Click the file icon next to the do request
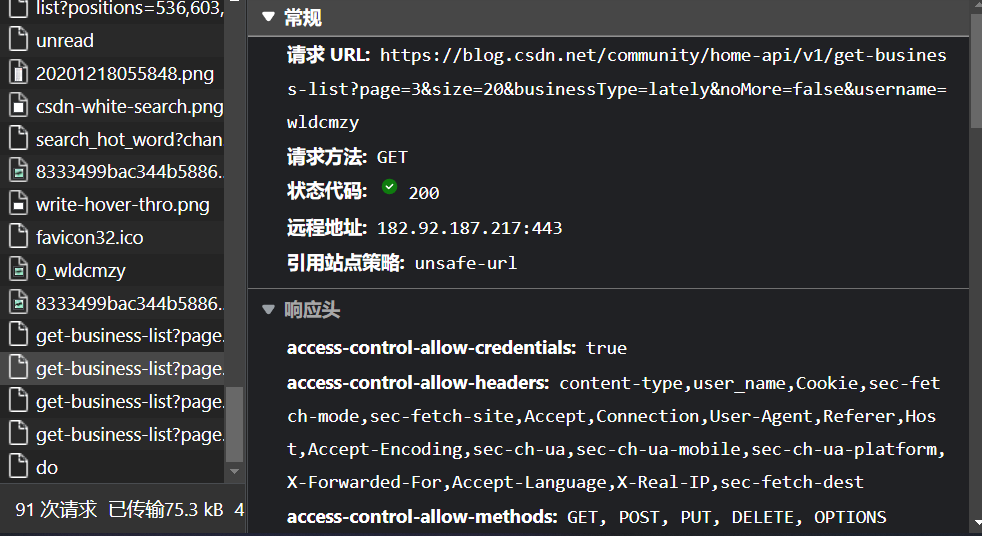 click(x=18, y=467)
